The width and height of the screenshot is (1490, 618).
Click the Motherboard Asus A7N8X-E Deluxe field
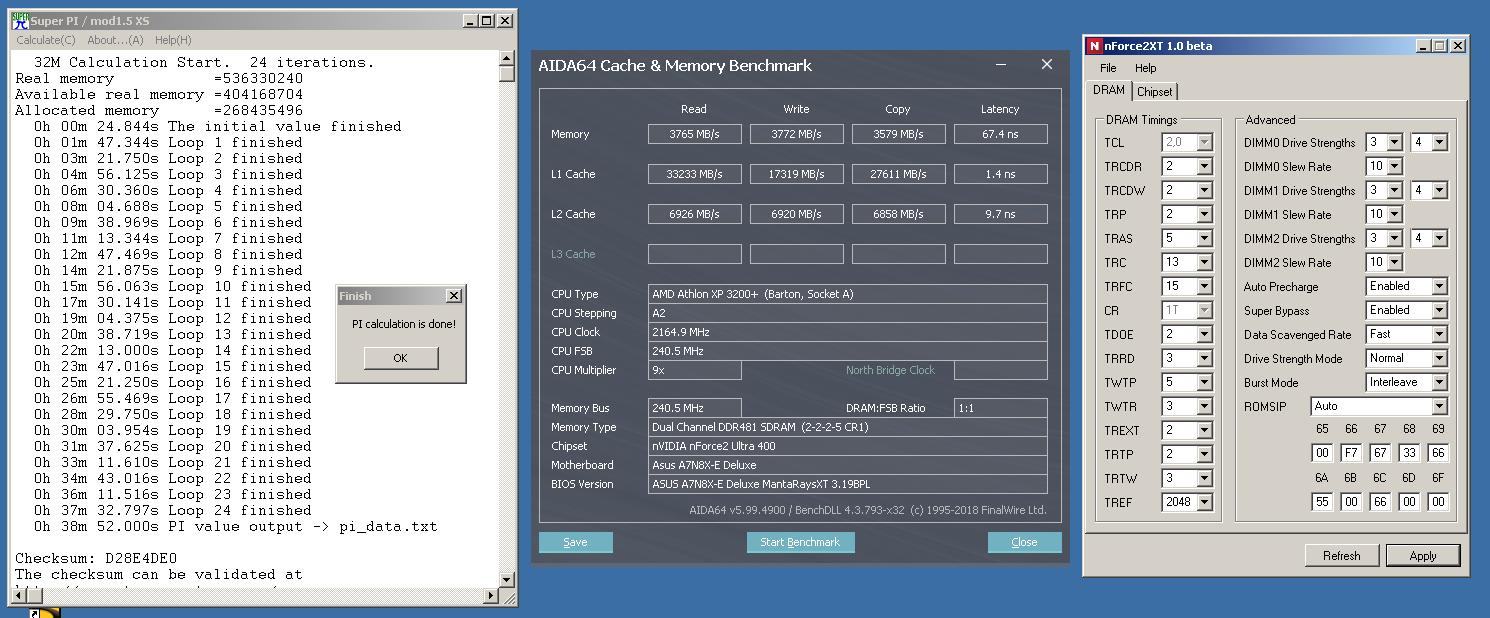click(847, 465)
